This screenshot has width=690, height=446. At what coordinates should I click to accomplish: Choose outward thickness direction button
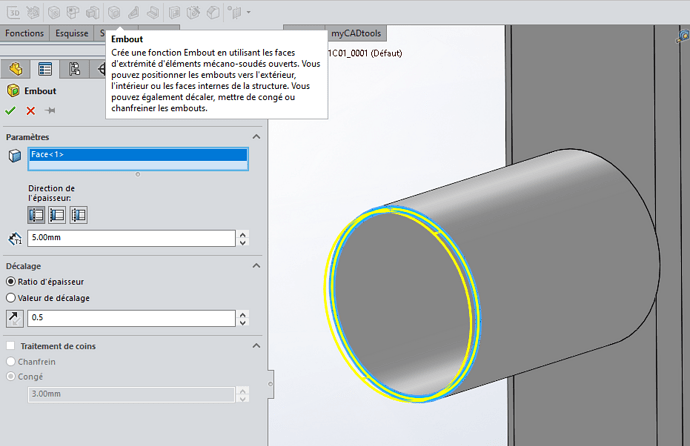coord(36,215)
